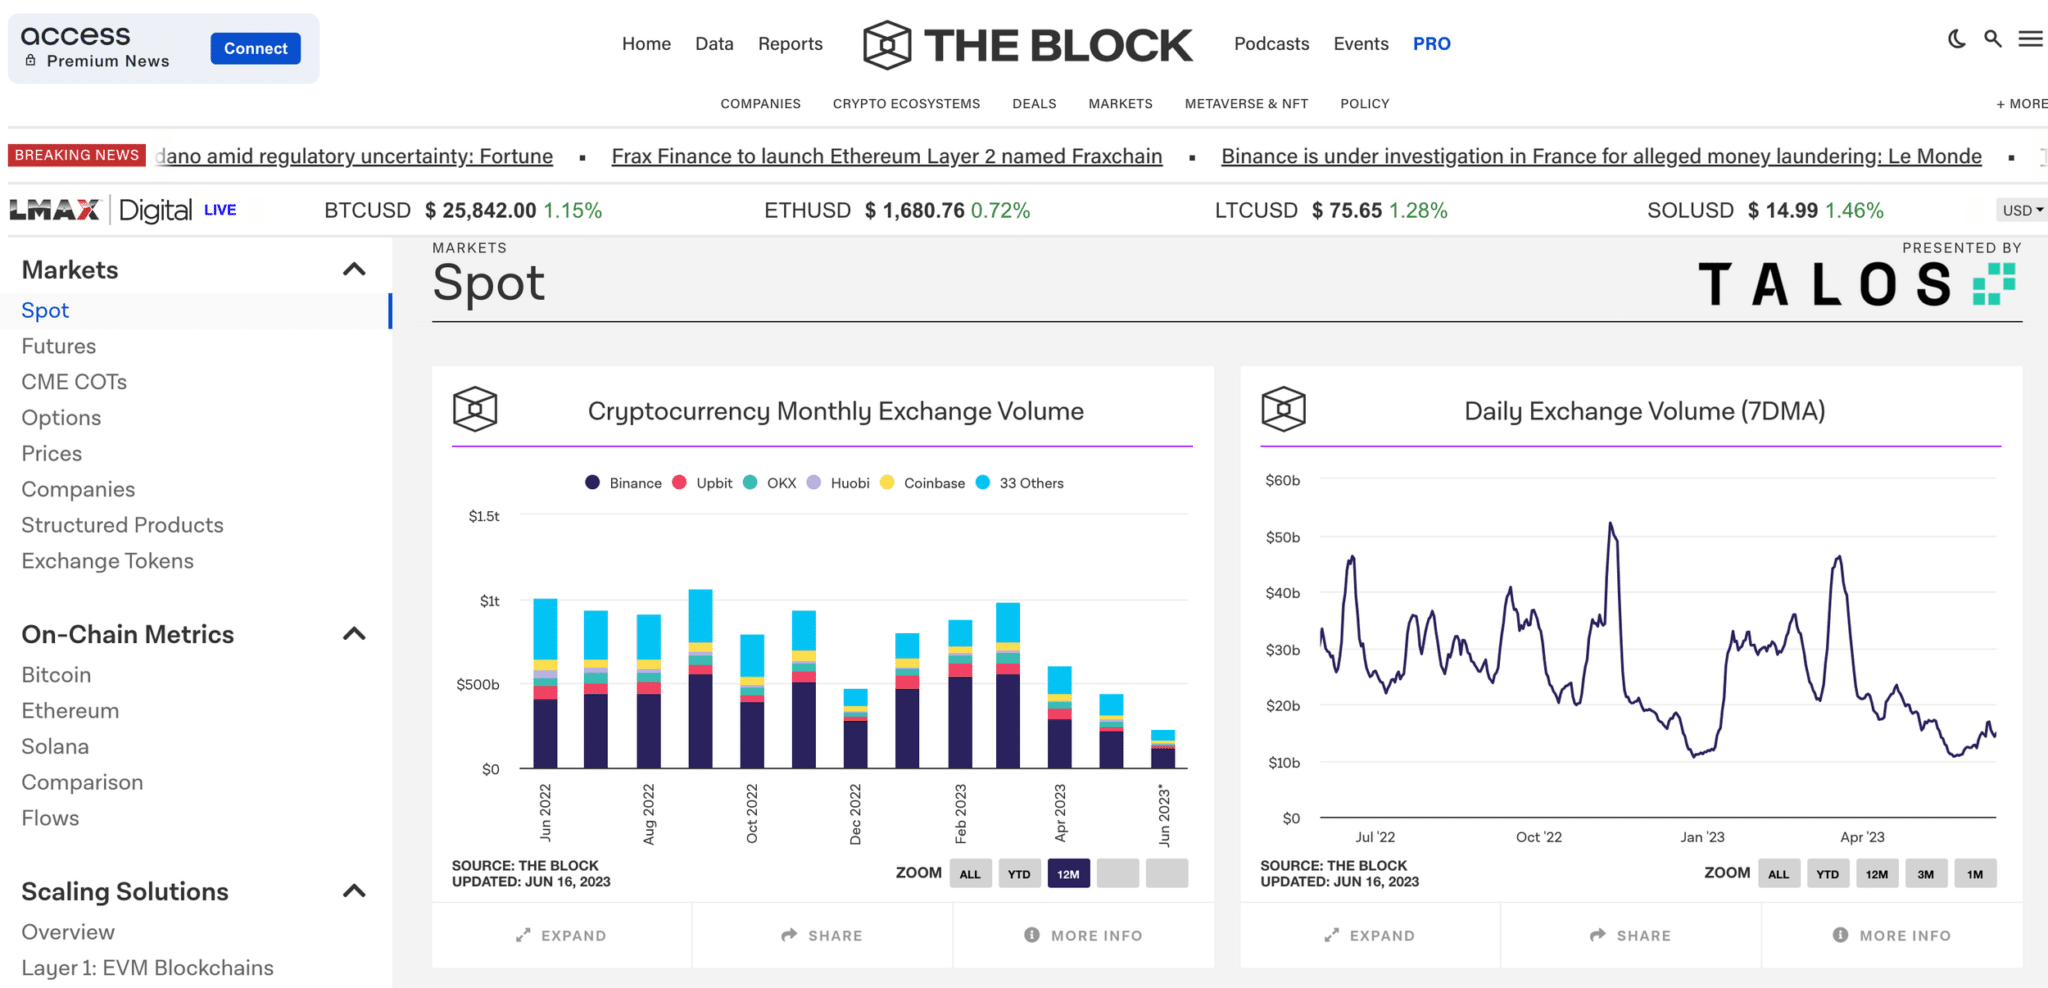Viewport: 2048px width, 988px height.
Task: Open the hamburger menu icon at top right
Action: [2030, 38]
